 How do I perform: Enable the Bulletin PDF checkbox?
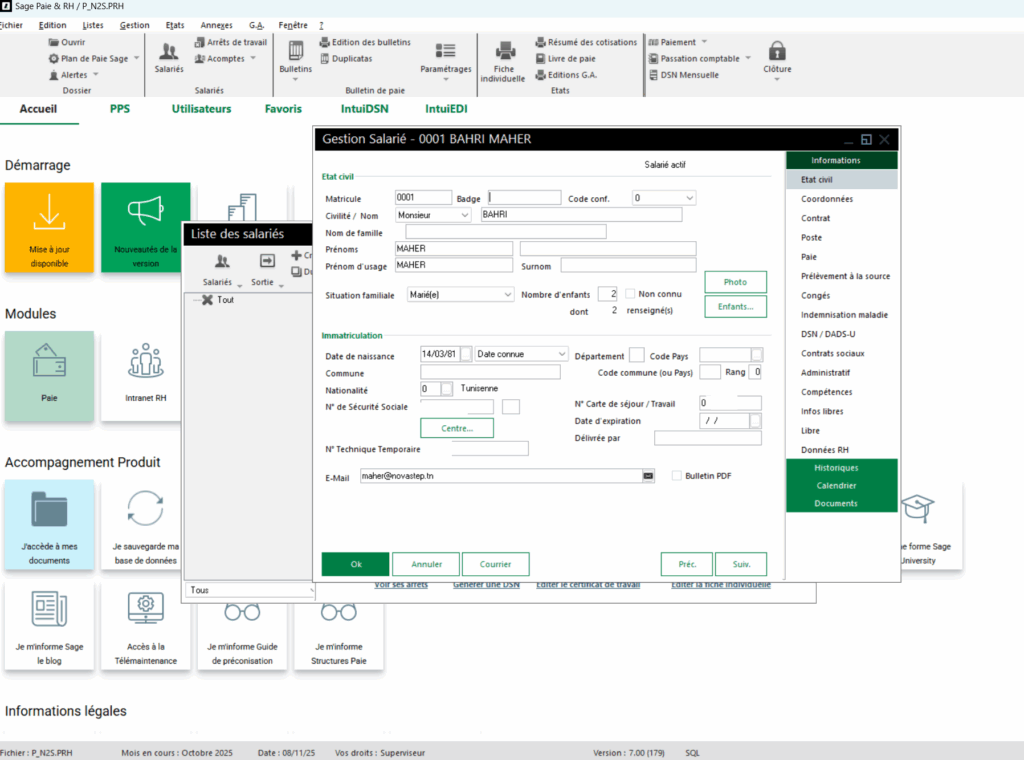(x=677, y=476)
